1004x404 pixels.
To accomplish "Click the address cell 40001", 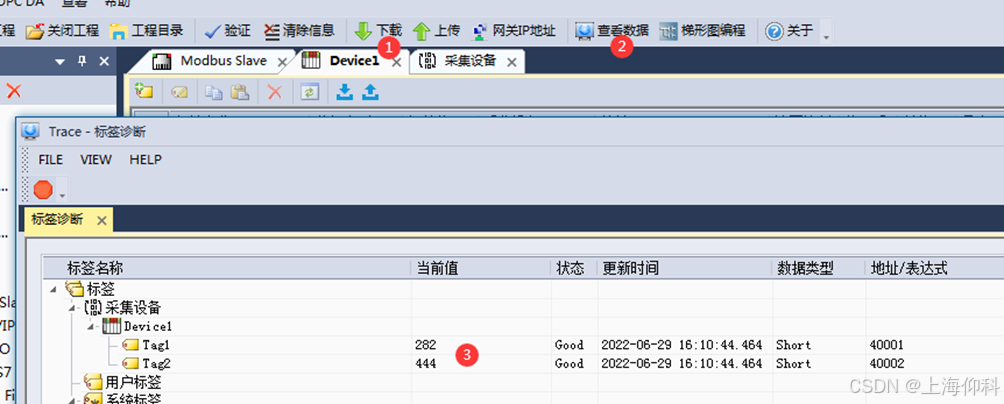I will [x=887, y=345].
